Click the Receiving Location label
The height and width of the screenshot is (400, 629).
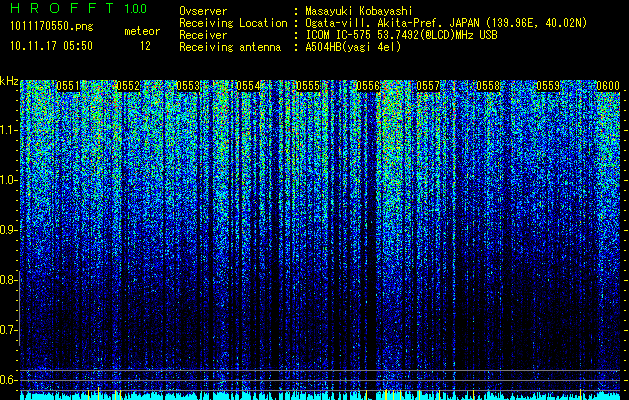point(233,23)
